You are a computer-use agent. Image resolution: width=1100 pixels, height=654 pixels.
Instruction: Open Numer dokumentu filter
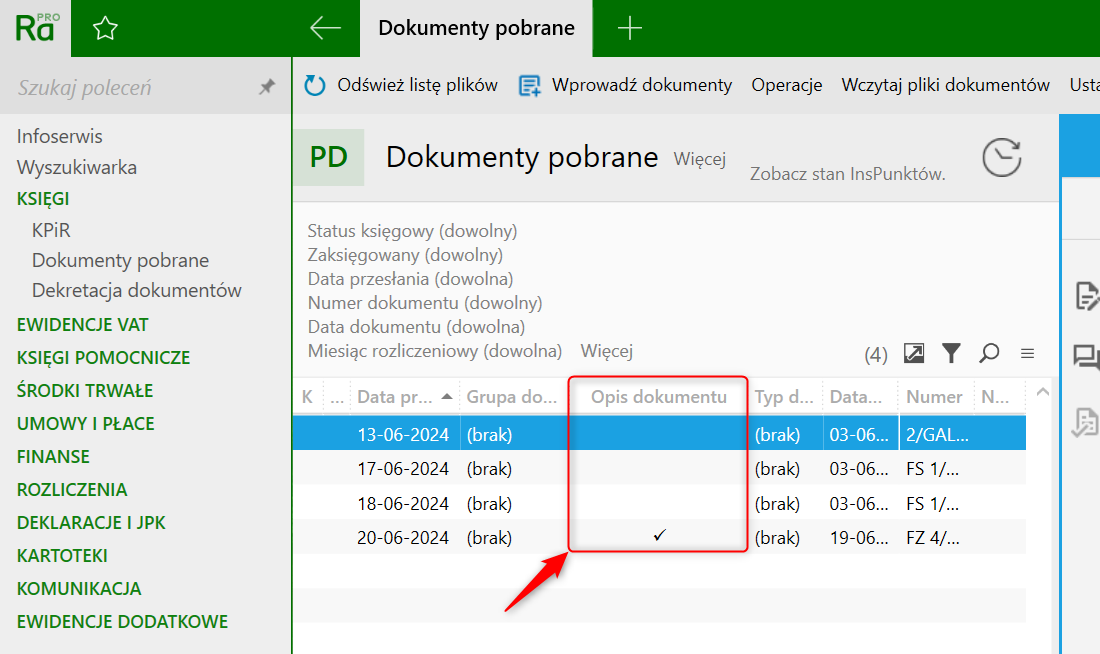tap(425, 302)
